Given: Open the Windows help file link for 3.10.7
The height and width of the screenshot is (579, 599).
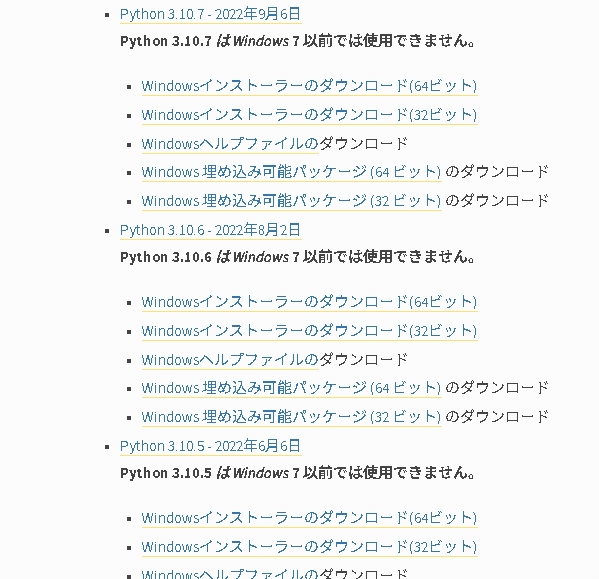Looking at the screenshot, I should [x=230, y=144].
